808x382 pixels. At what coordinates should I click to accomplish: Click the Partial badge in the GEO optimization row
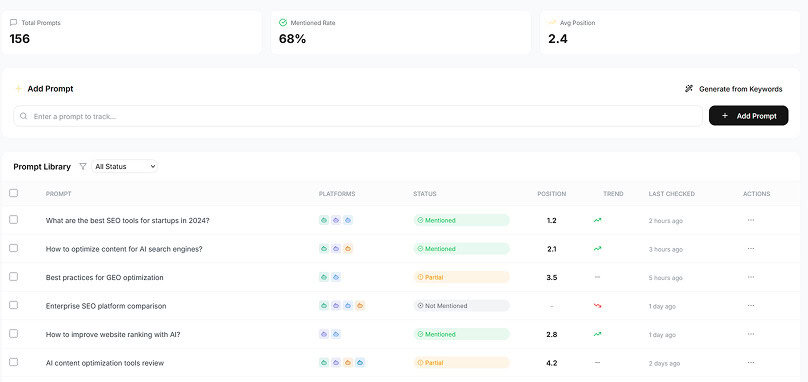point(461,277)
